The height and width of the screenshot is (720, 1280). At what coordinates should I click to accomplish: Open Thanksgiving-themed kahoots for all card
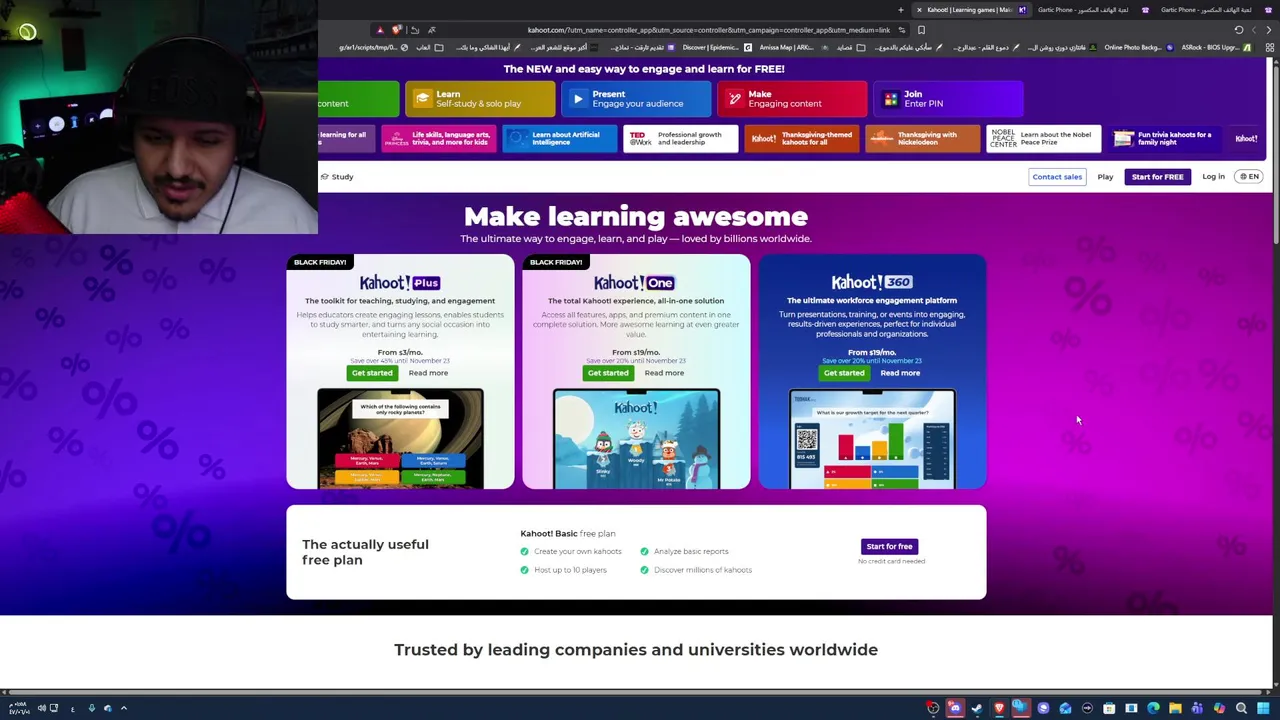coord(801,139)
